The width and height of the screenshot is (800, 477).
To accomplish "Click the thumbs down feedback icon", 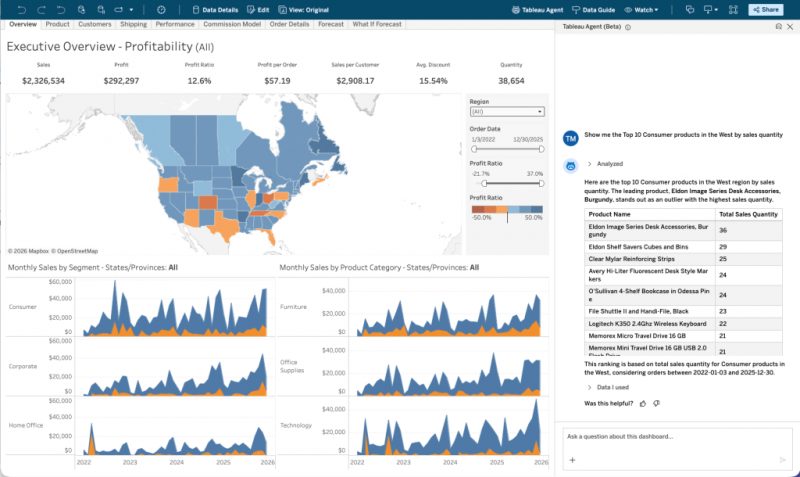I will coord(657,404).
